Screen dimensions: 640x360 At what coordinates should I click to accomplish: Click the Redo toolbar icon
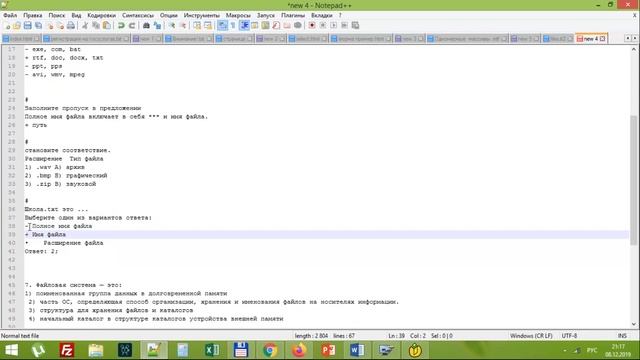coord(132,26)
